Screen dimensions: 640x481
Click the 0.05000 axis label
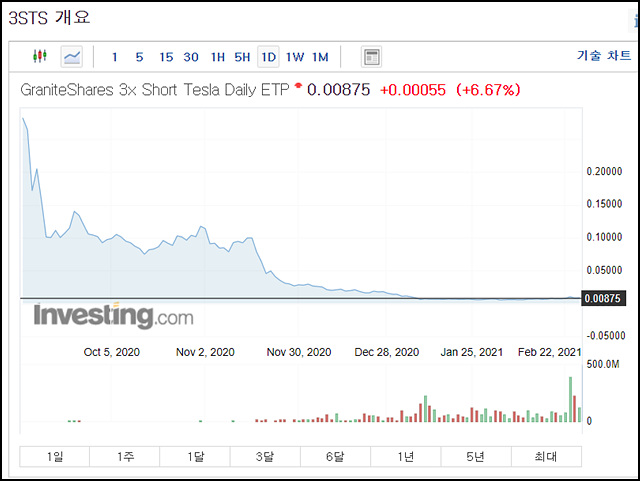(604, 270)
